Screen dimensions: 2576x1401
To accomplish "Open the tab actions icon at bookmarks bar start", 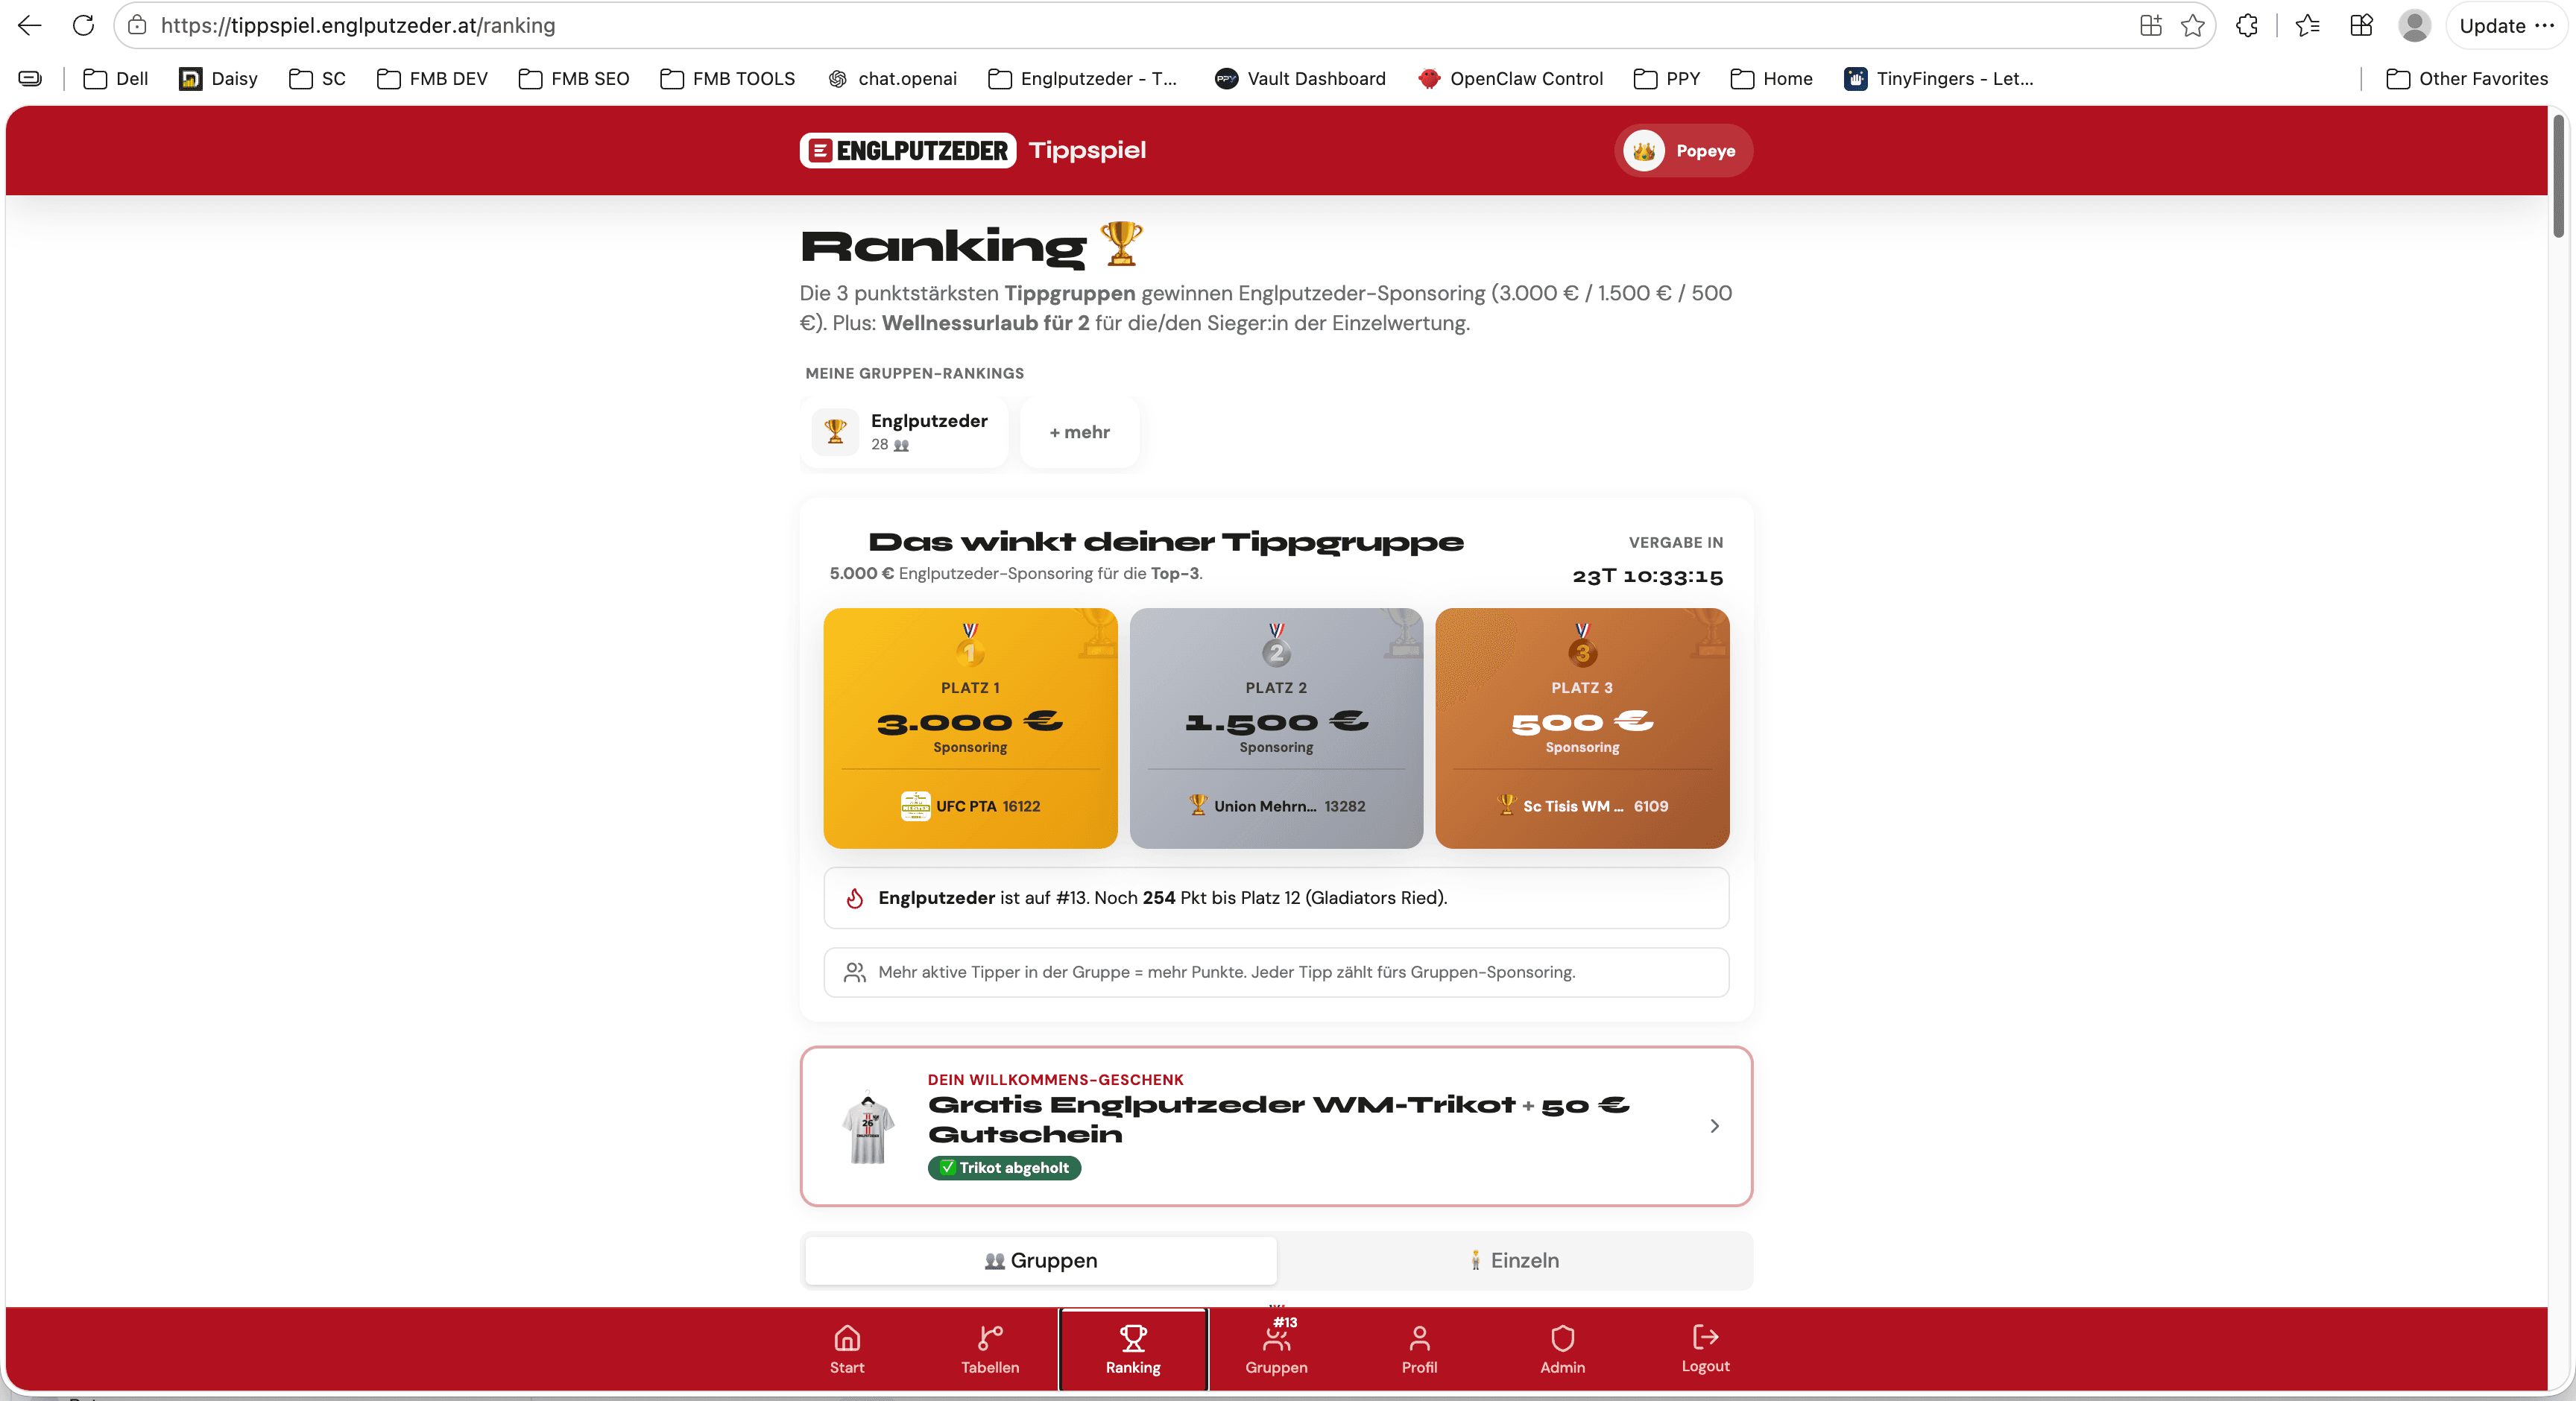I will [x=30, y=79].
